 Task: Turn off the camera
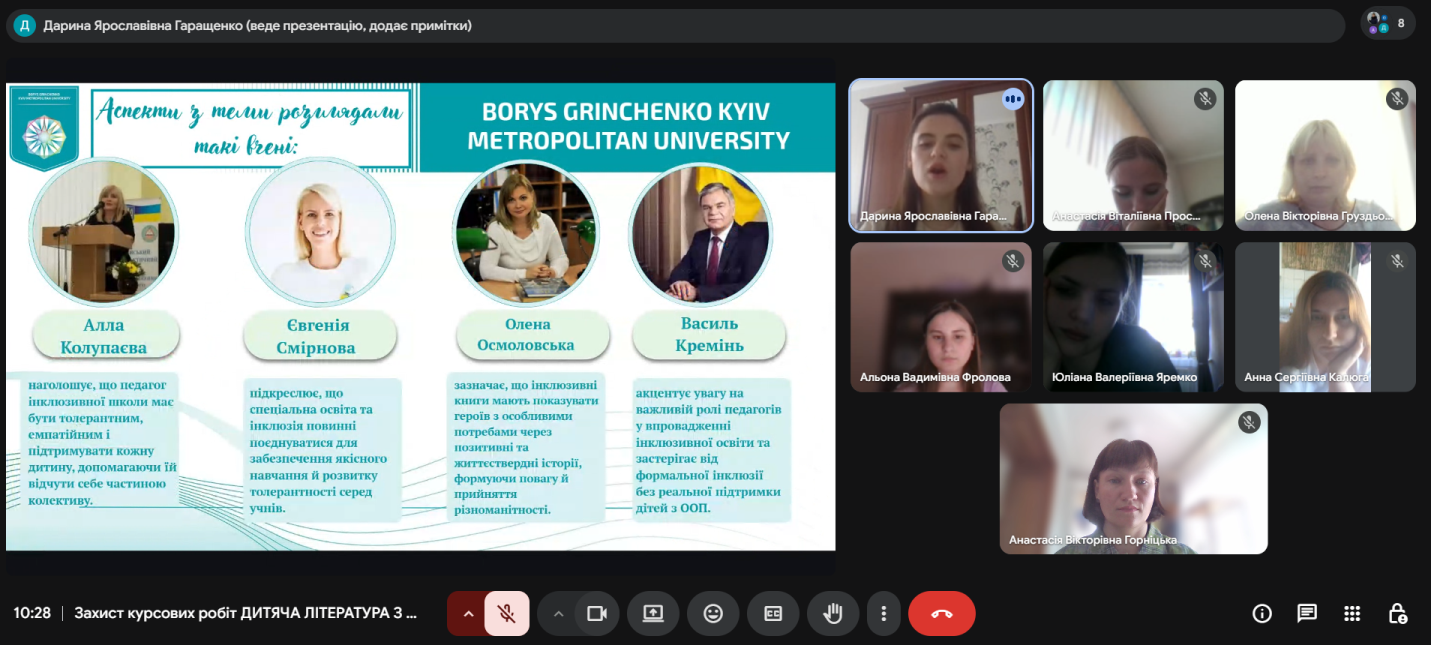pos(597,614)
